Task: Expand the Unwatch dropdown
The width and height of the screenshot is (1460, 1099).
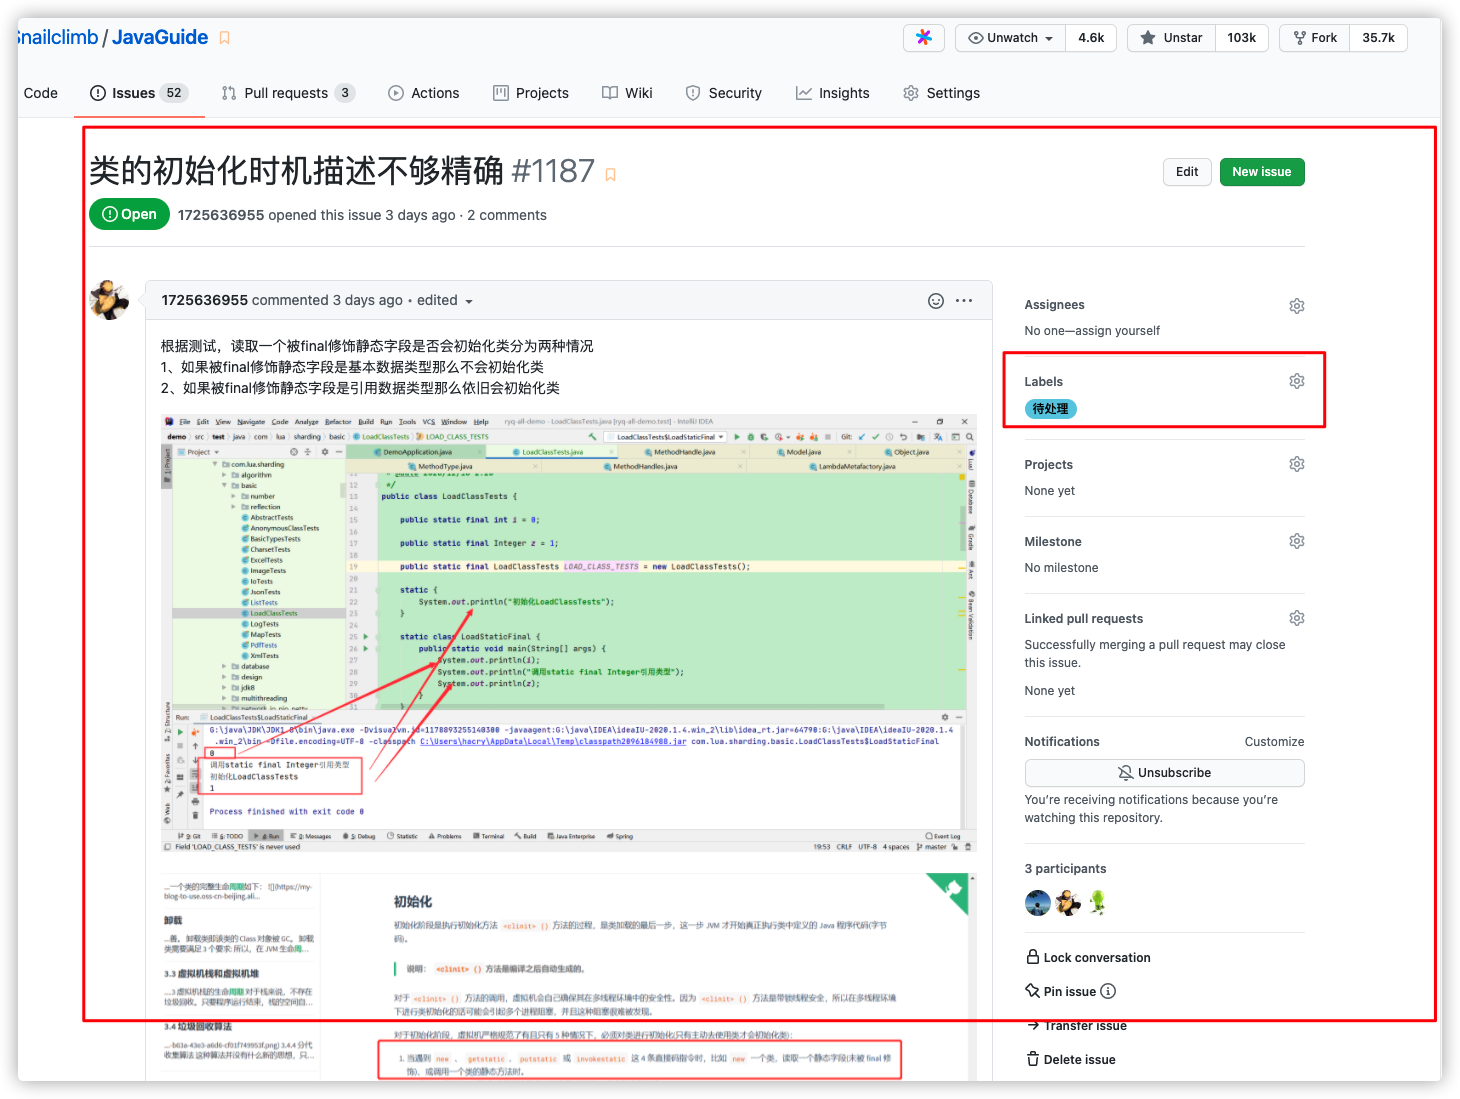Action: (1010, 38)
